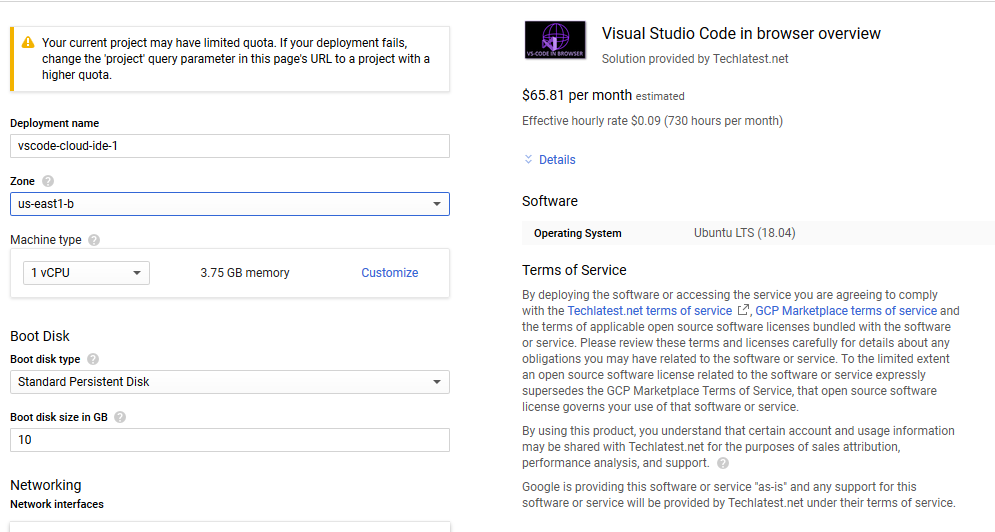The height and width of the screenshot is (532, 995).
Task: Open Boot disk type help icon
Action: pos(93,359)
